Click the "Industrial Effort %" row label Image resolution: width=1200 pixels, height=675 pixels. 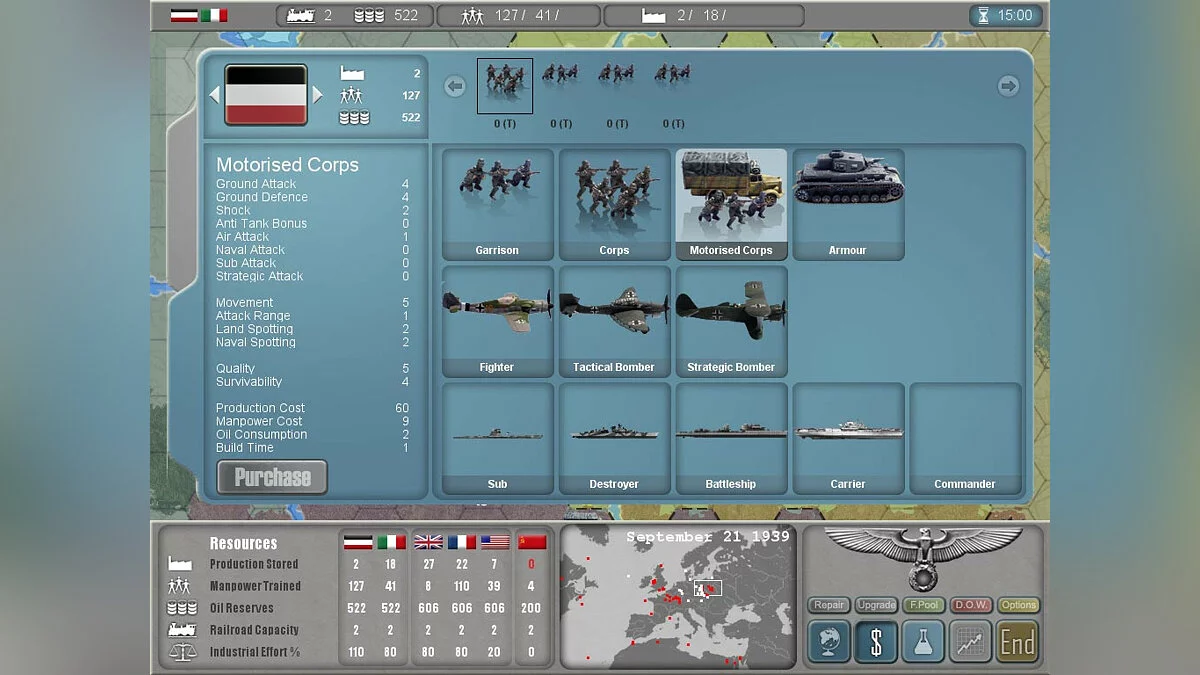pyautogui.click(x=254, y=652)
